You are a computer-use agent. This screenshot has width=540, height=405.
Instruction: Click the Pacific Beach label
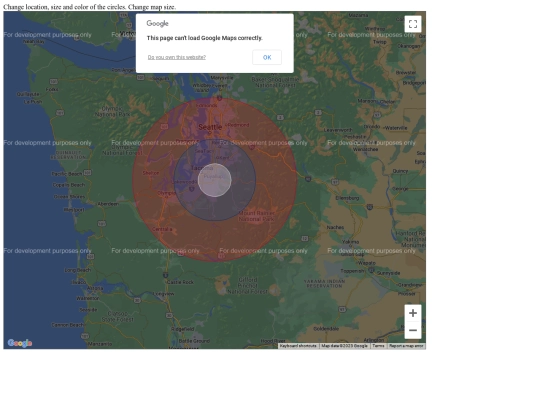[67, 174]
